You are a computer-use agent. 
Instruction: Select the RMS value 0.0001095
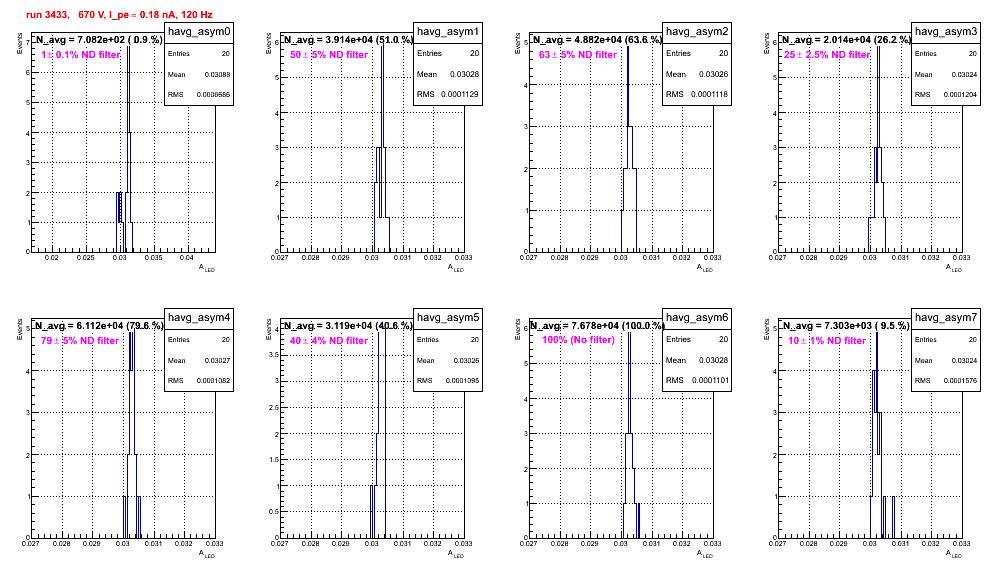462,381
